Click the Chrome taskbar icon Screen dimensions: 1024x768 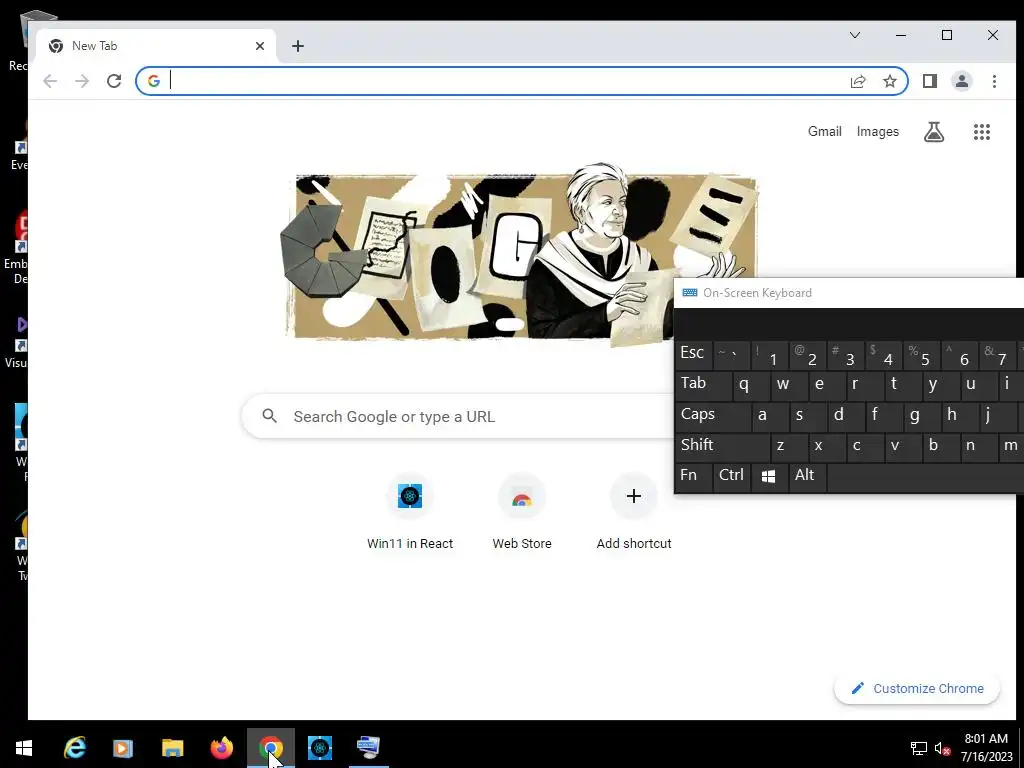(x=270, y=748)
